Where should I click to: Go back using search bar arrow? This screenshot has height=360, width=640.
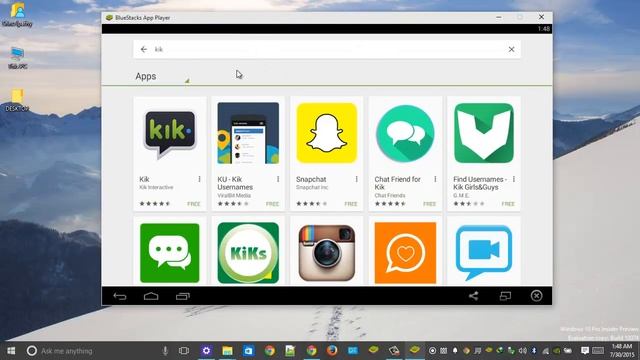click(144, 49)
